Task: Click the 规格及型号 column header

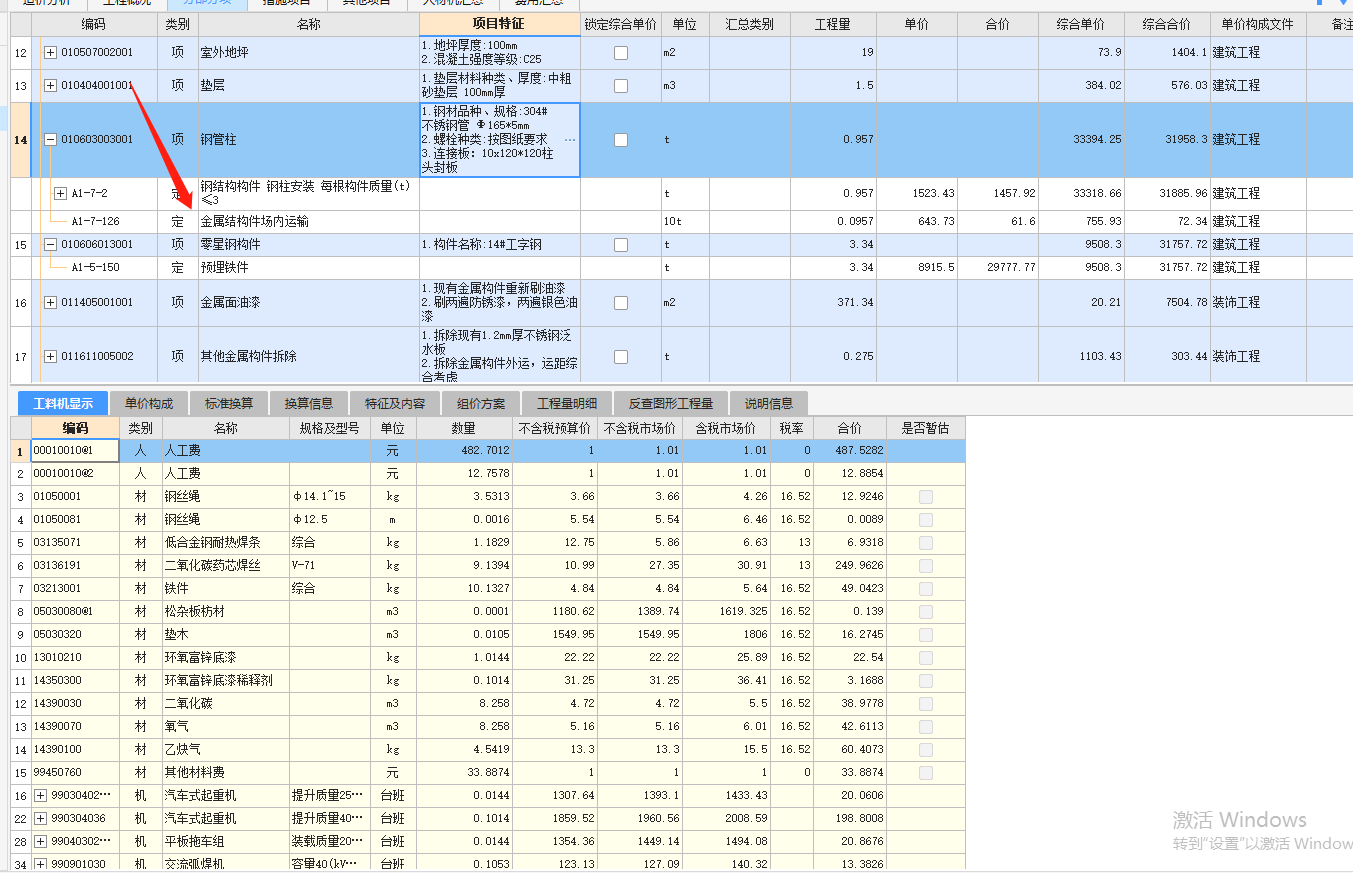Action: 329,428
